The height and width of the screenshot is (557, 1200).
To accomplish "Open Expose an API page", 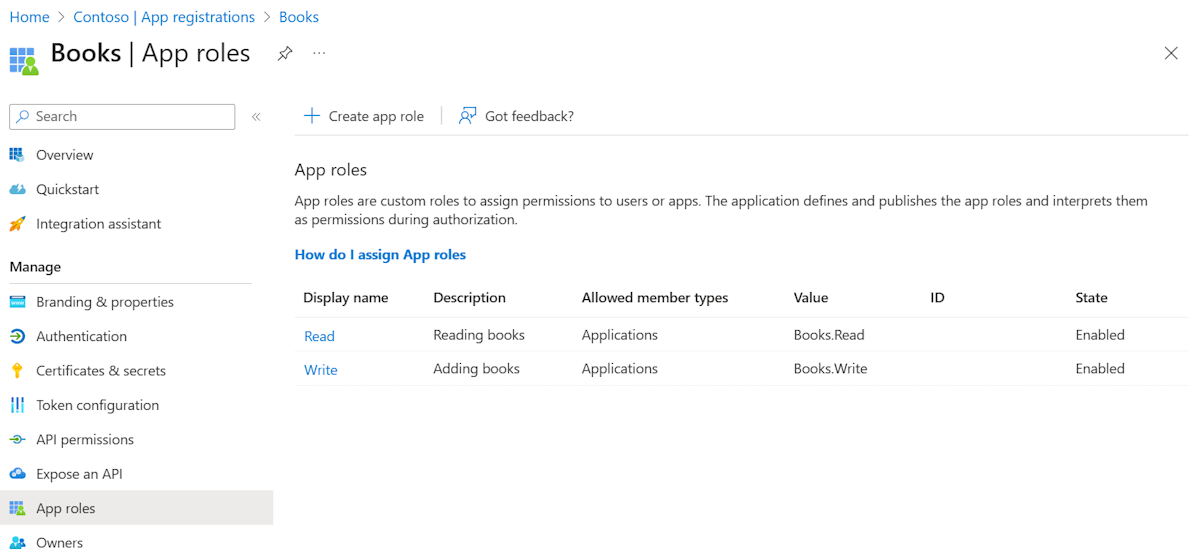I will [x=79, y=474].
